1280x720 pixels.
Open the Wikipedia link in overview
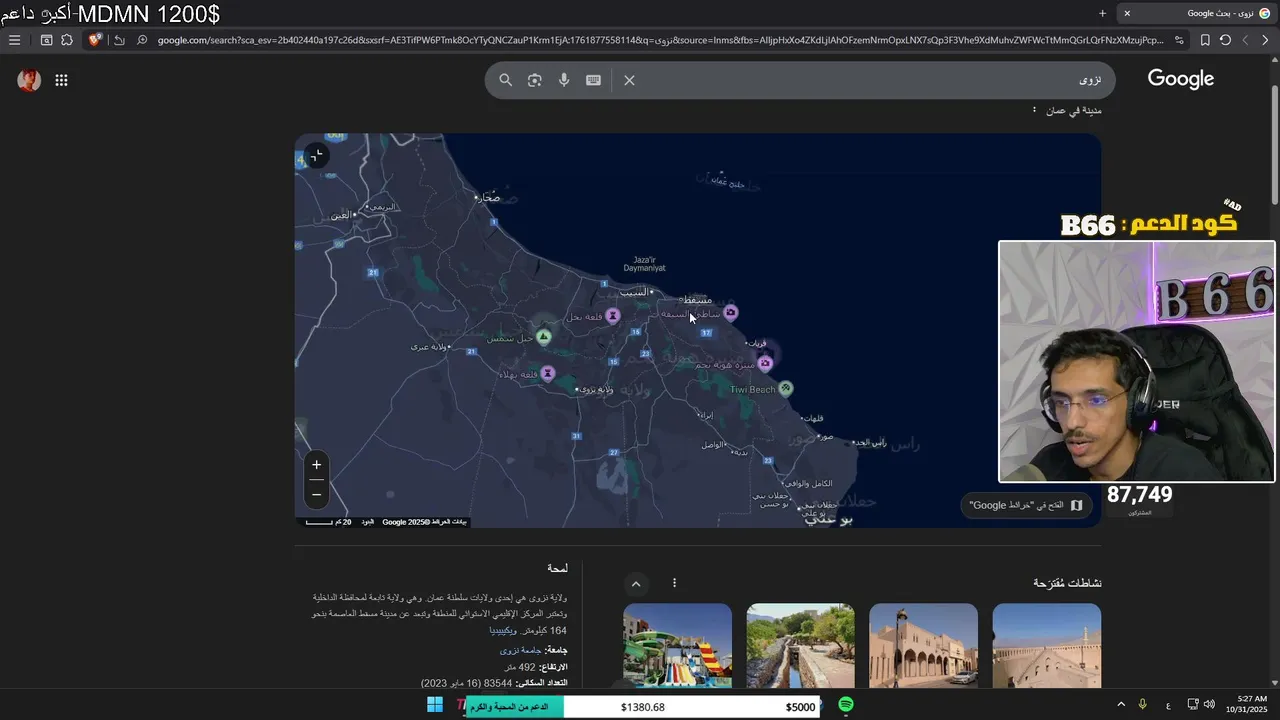(x=503, y=631)
